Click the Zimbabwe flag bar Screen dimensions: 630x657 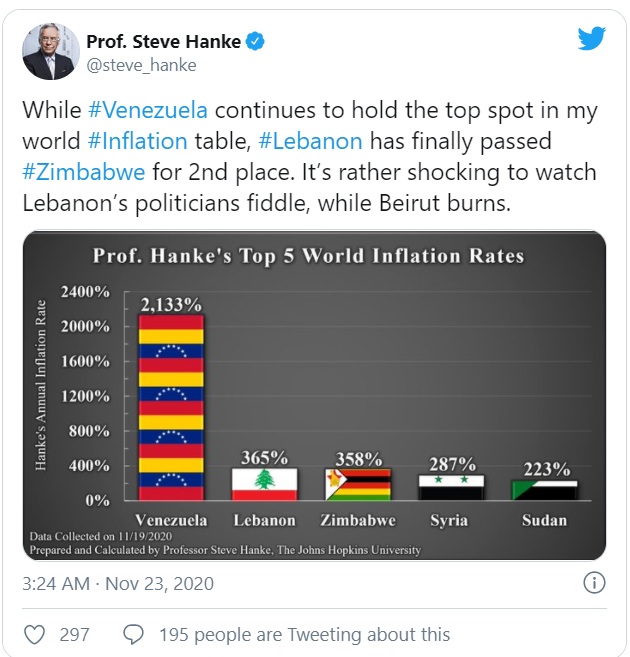(358, 485)
